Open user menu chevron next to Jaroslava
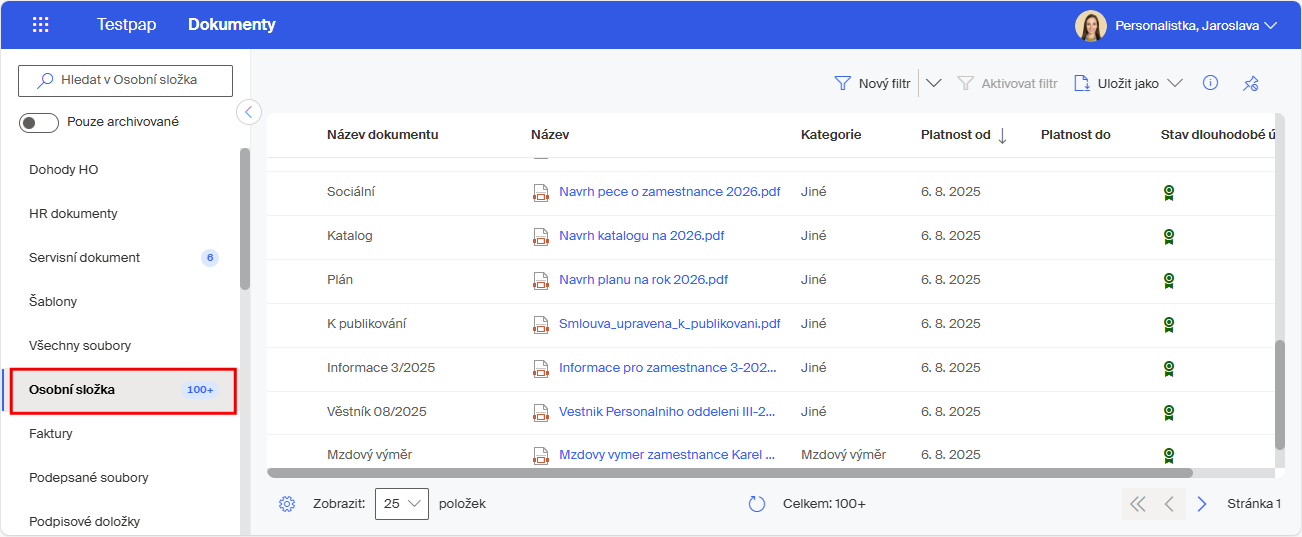Image resolution: width=1302 pixels, height=537 pixels. [1271, 26]
